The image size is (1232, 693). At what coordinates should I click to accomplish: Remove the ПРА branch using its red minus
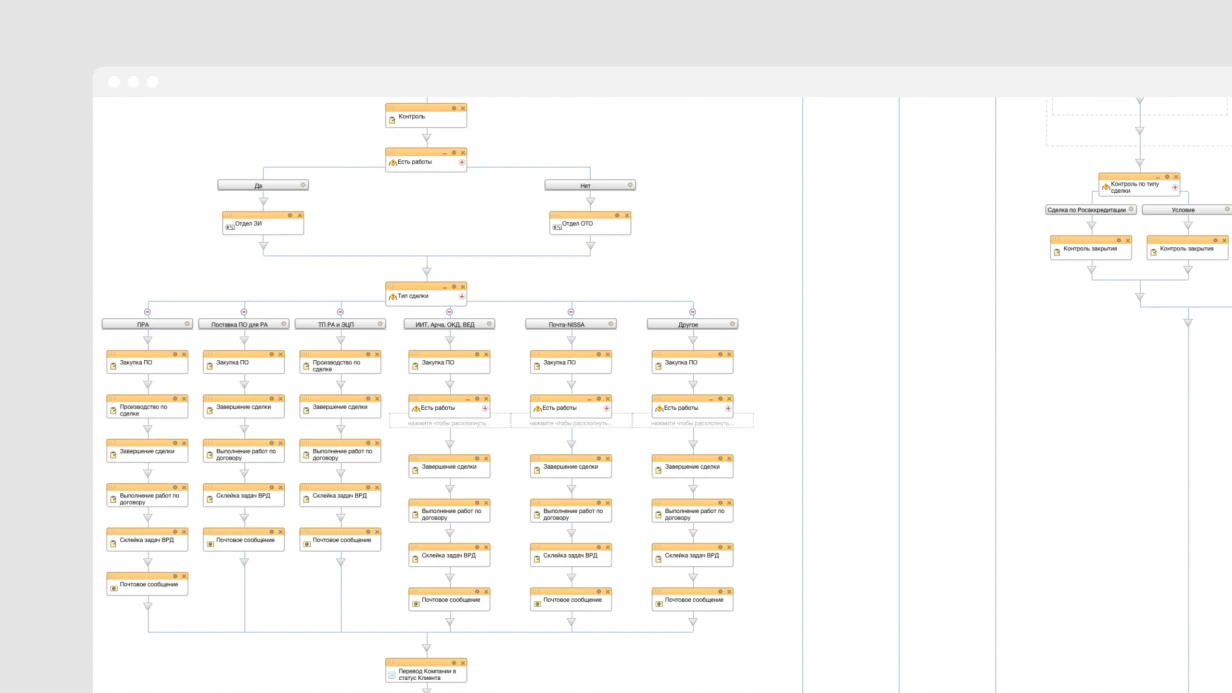[147, 312]
